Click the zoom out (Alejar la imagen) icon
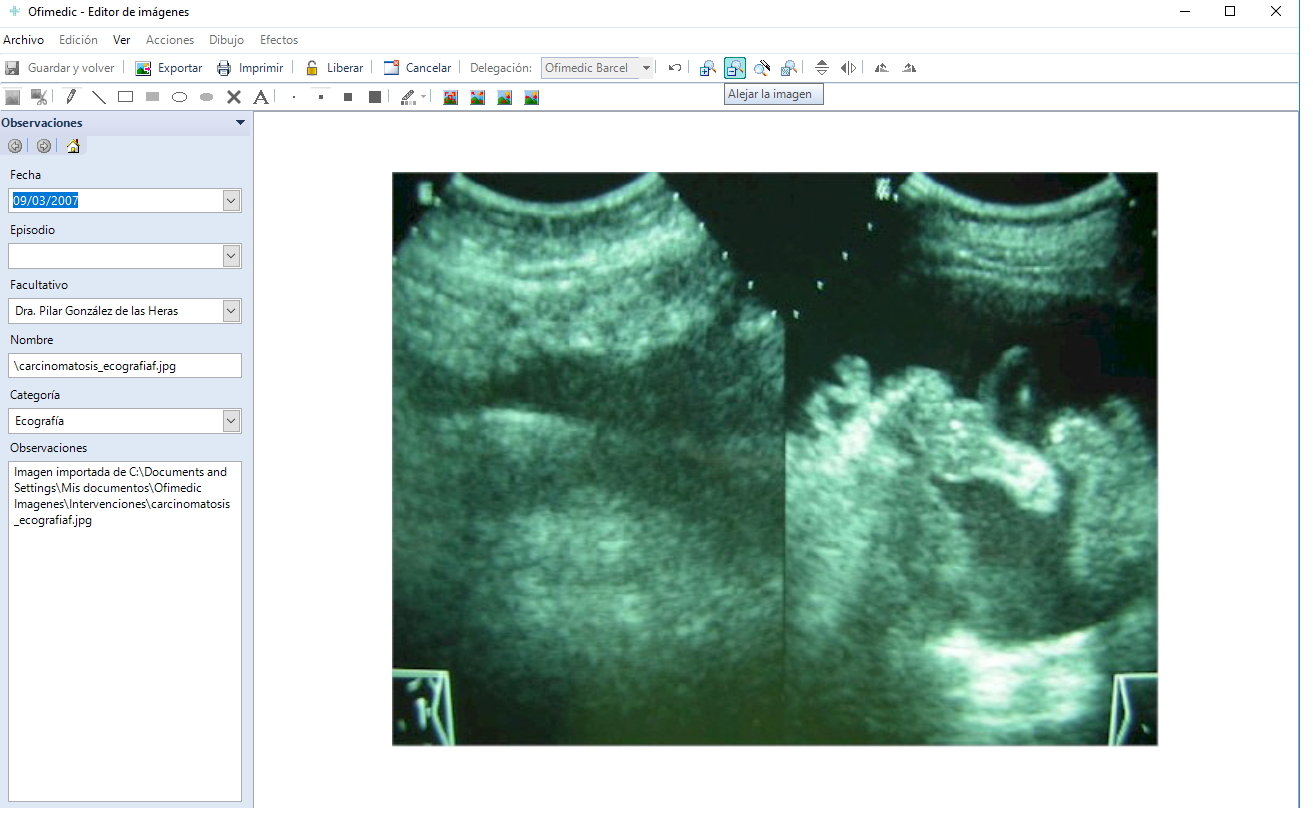The height and width of the screenshot is (825, 1313). pyautogui.click(x=734, y=68)
